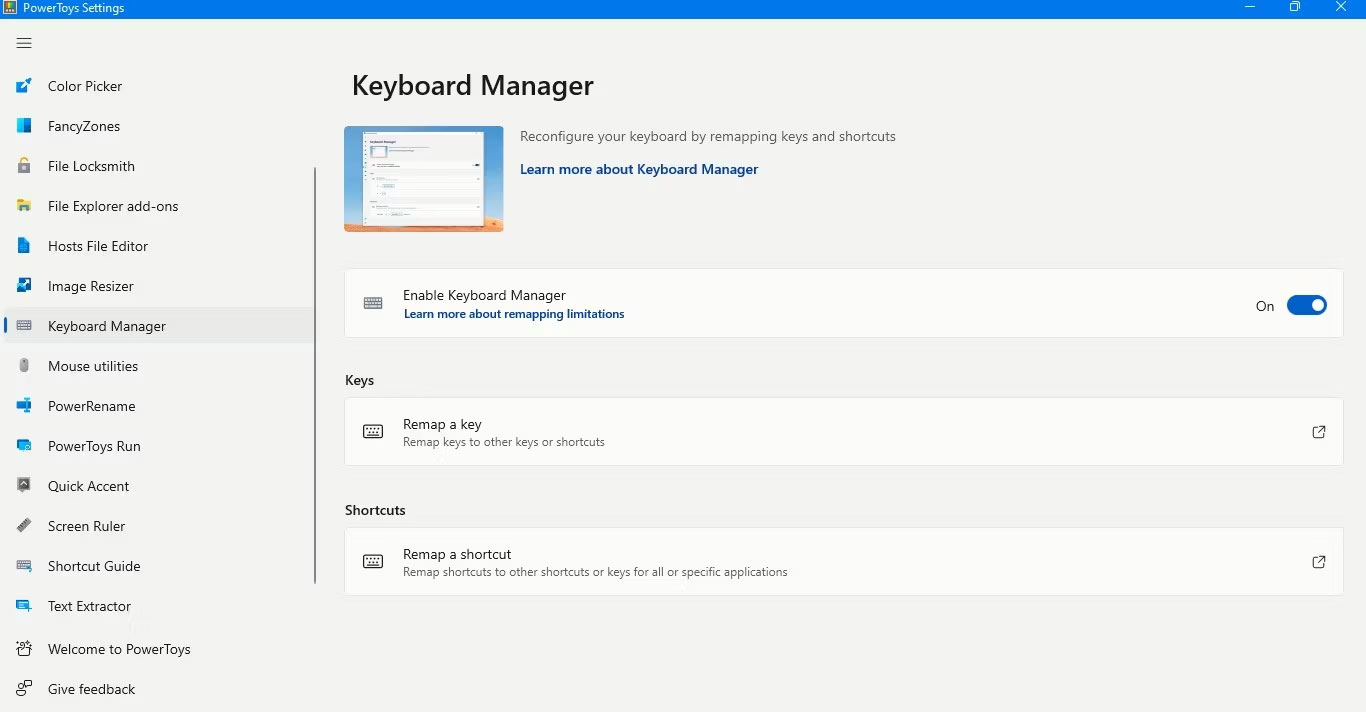The height and width of the screenshot is (712, 1366).
Task: Open Learn more about Keyboard Manager link
Action: click(x=639, y=169)
